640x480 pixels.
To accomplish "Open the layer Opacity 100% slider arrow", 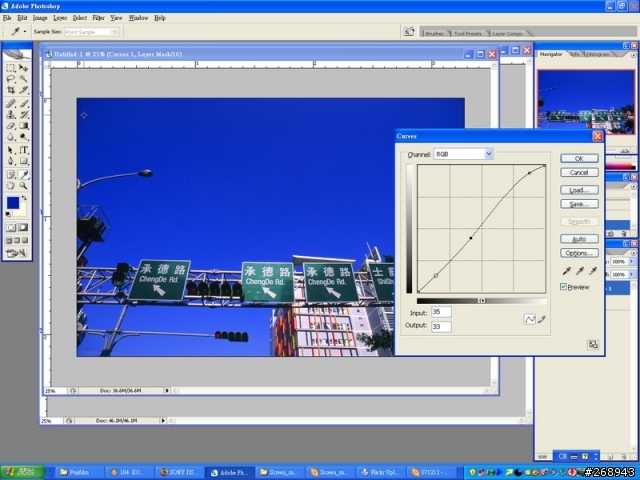I will [632, 261].
